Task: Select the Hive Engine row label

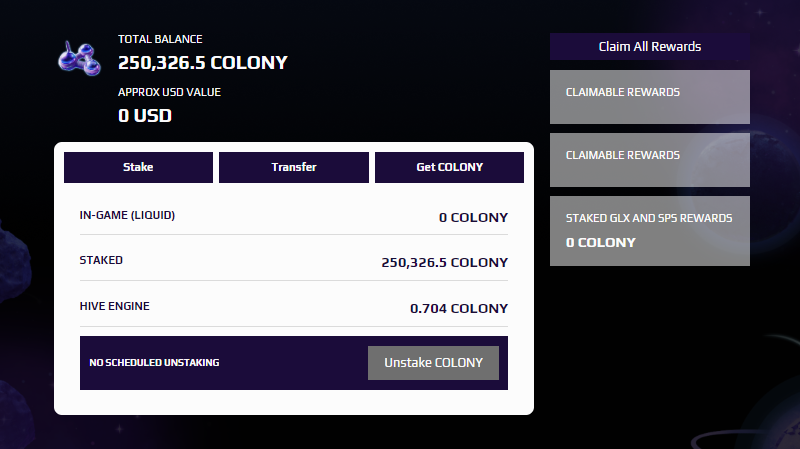Action: (114, 306)
